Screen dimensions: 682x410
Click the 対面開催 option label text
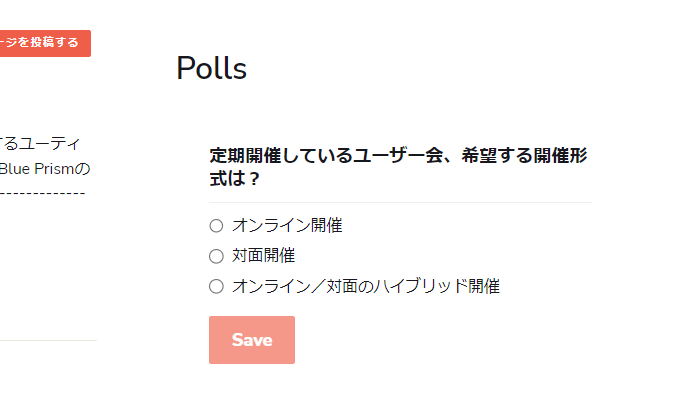[x=263, y=256]
